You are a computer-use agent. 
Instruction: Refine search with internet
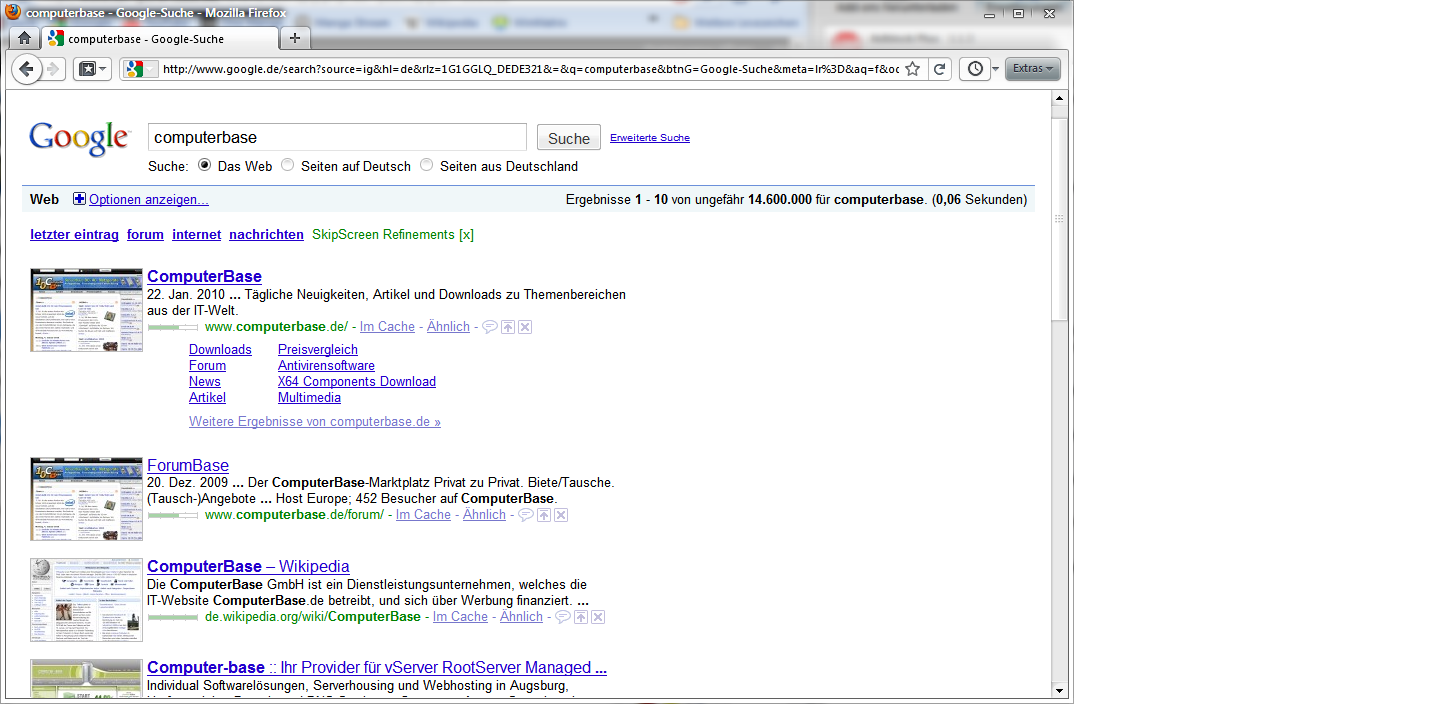coord(197,234)
